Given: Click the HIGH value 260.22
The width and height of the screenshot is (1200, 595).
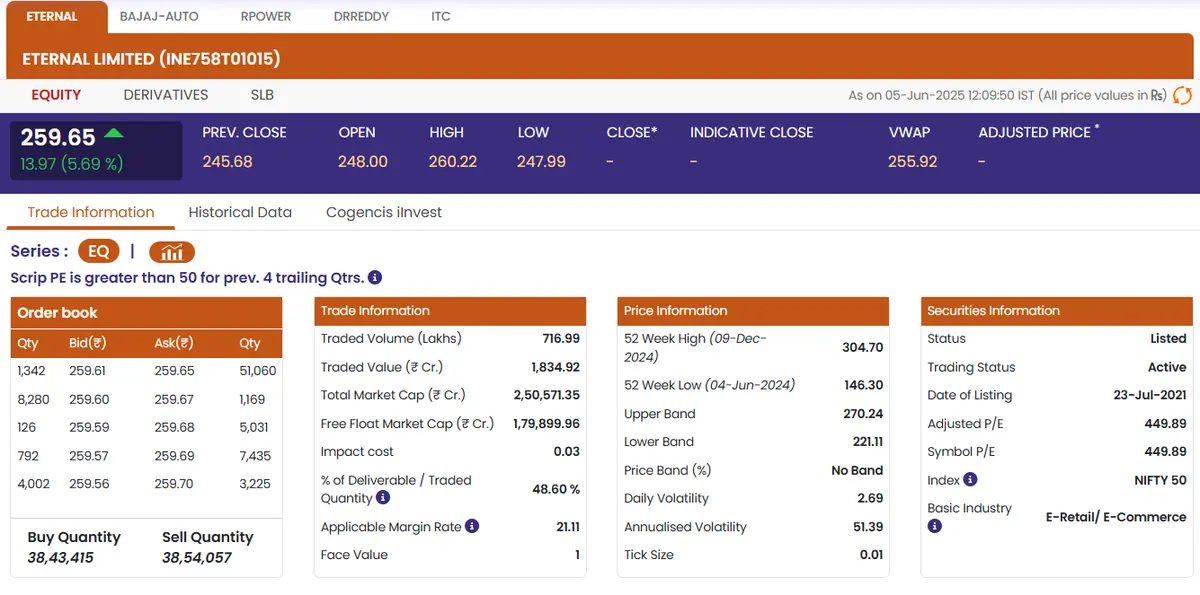Looking at the screenshot, I should 453,161.
